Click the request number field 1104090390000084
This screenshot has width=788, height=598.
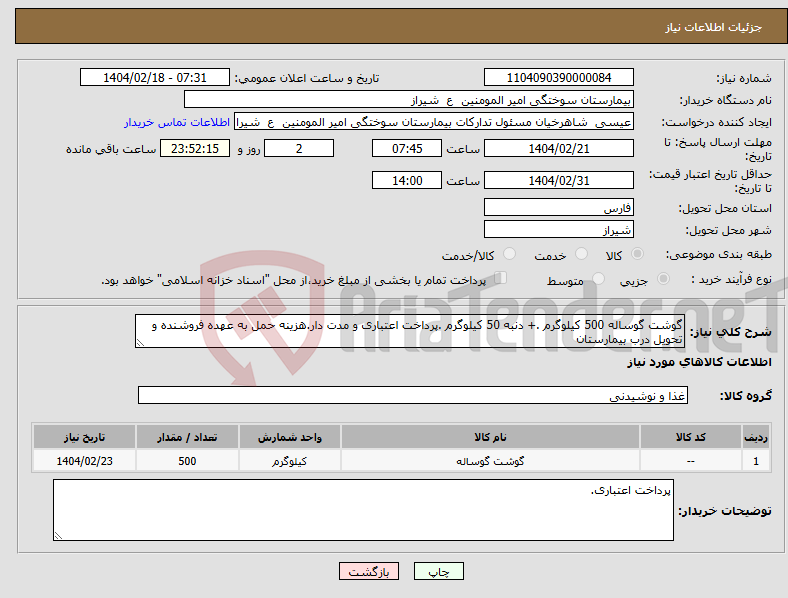[x=559, y=78]
